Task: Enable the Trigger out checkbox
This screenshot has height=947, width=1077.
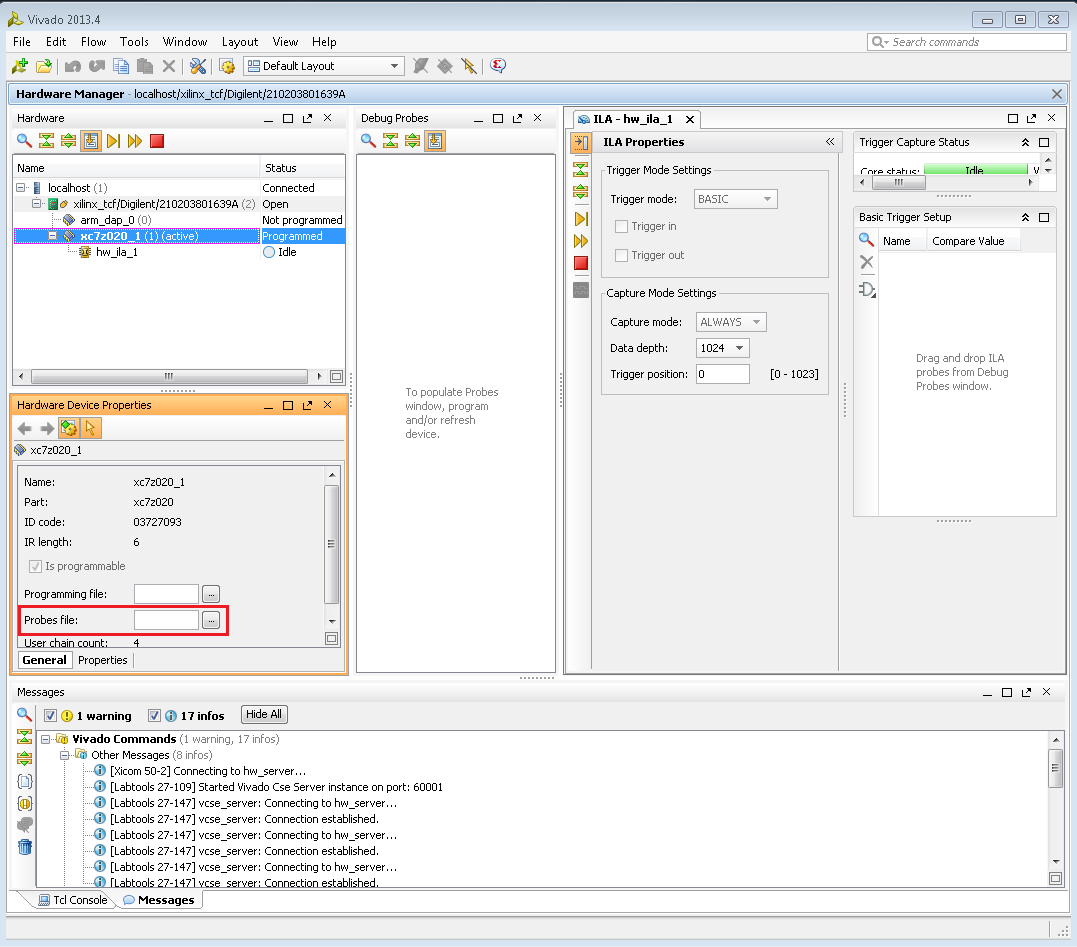Action: click(622, 255)
